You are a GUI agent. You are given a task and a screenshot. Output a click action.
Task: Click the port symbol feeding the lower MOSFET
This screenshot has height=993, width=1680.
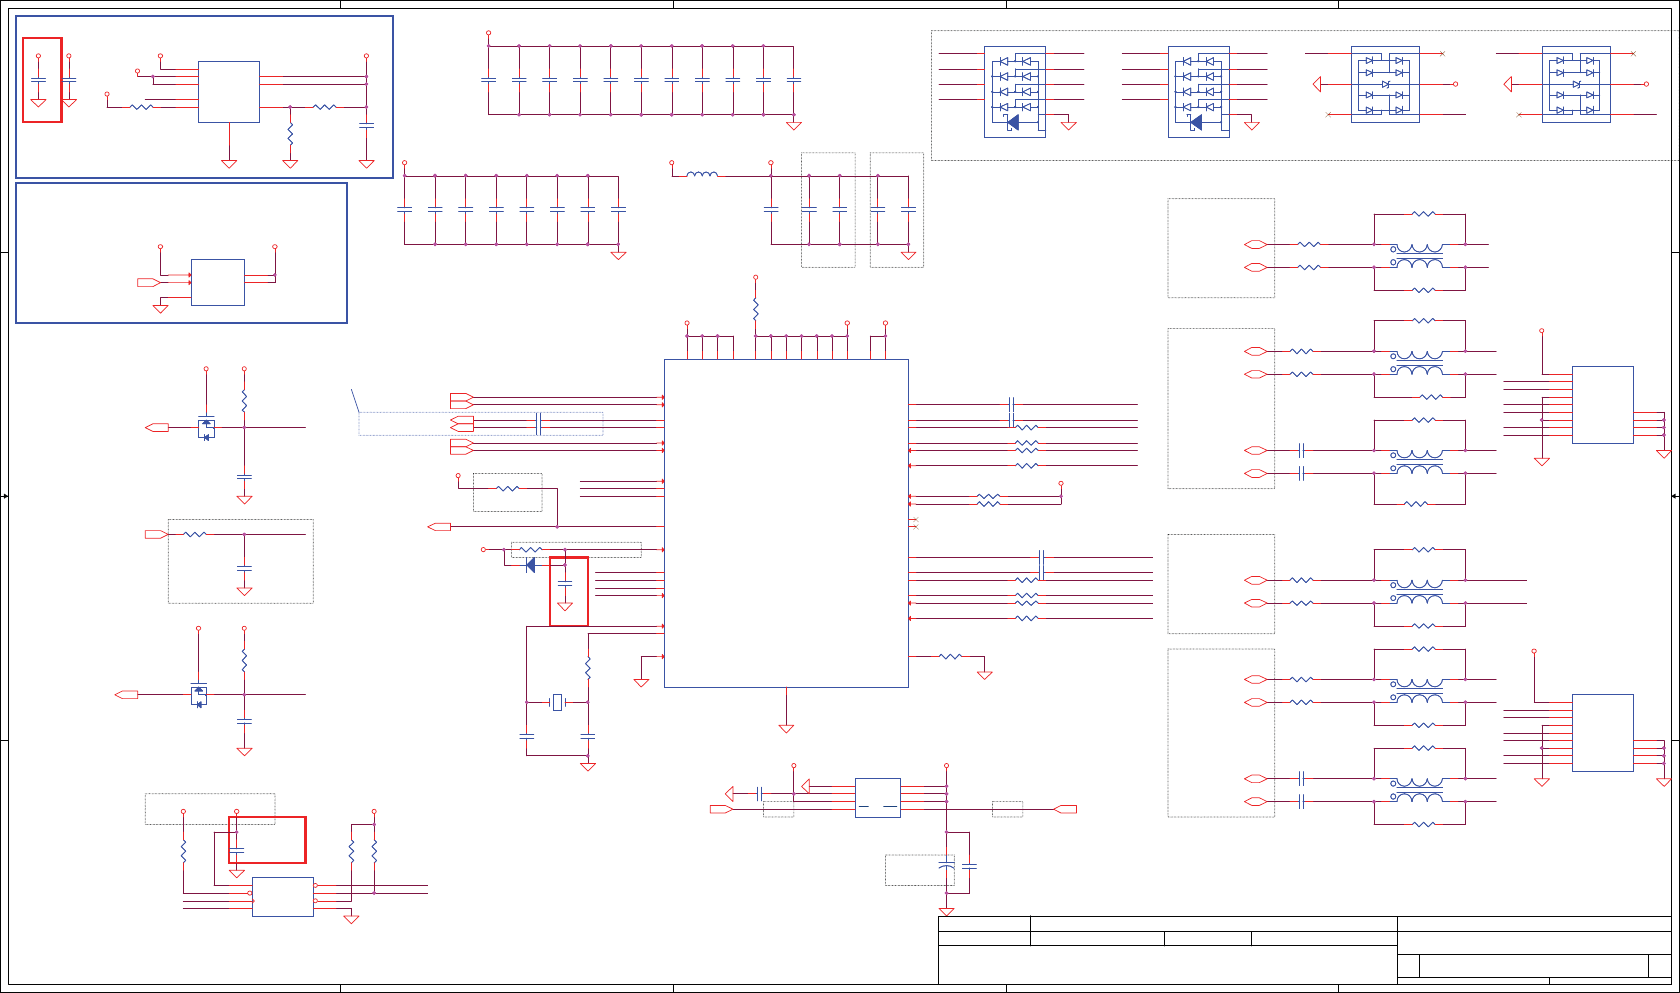126,694
